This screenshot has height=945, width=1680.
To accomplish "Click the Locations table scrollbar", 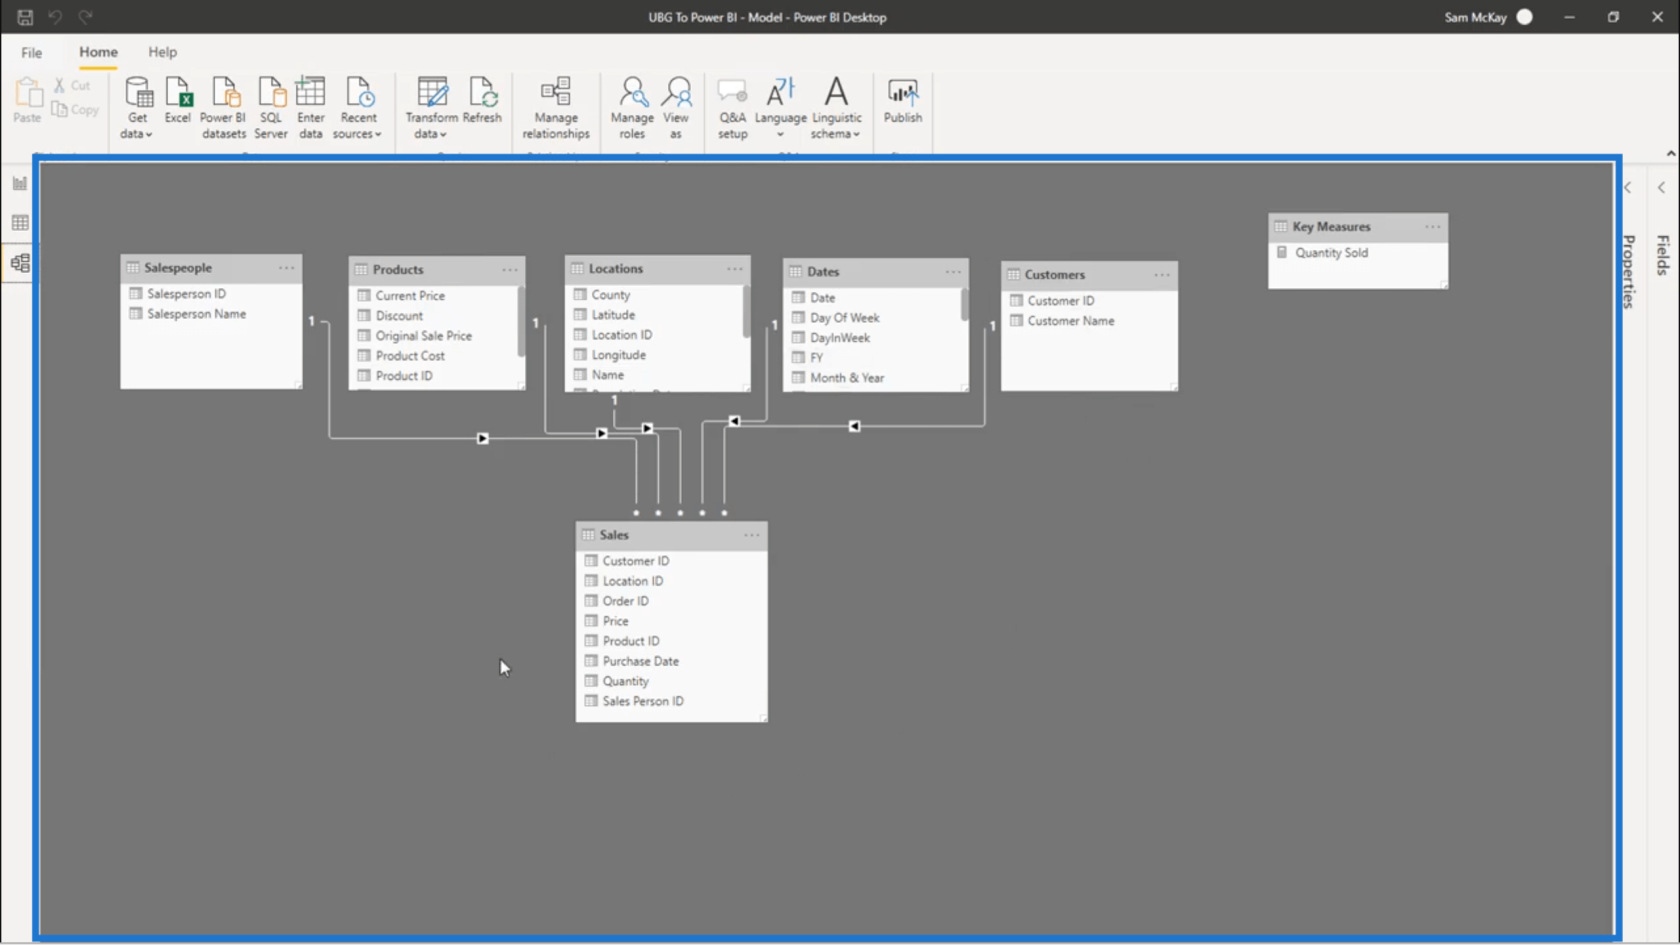I will 746,311.
